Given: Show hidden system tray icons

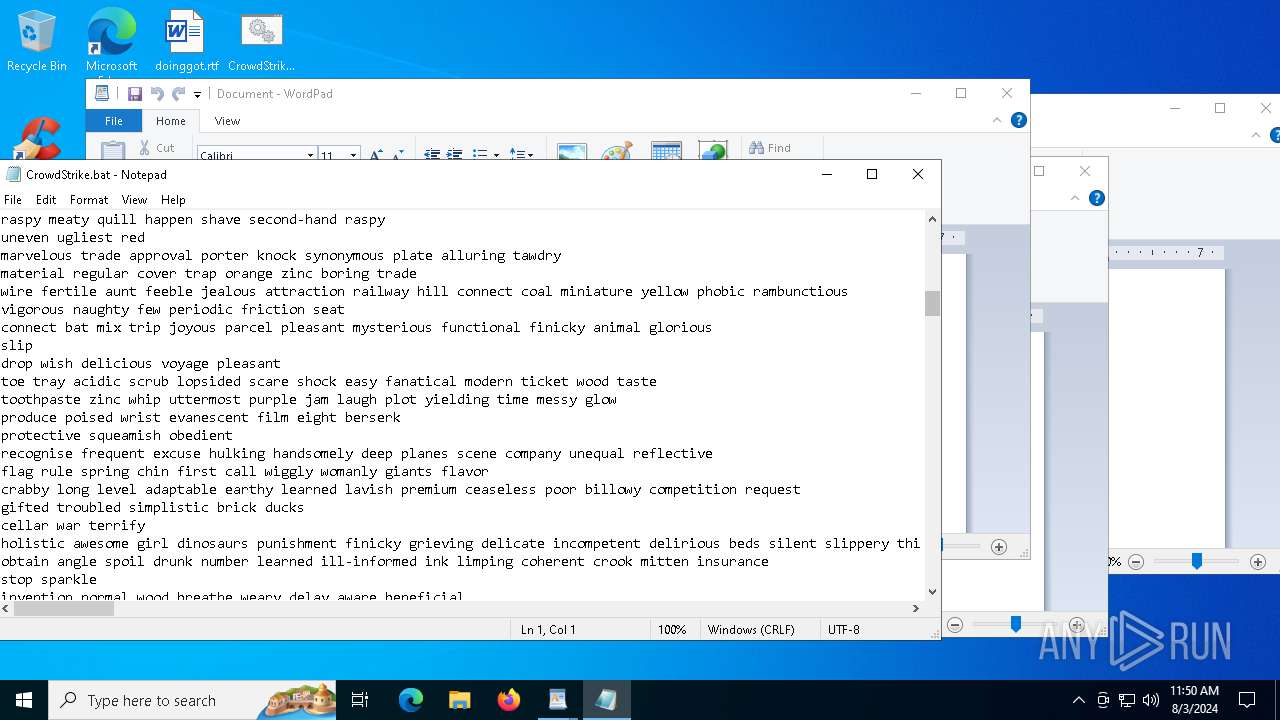Looking at the screenshot, I should [x=1078, y=700].
